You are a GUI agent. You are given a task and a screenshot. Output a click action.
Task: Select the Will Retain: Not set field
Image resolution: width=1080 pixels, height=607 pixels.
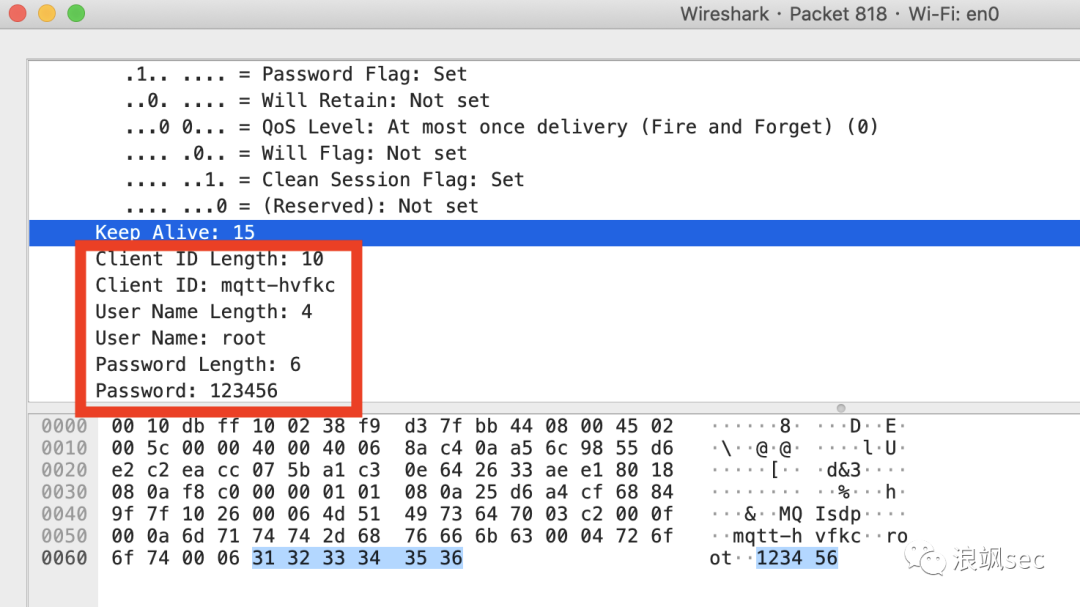coord(307,100)
